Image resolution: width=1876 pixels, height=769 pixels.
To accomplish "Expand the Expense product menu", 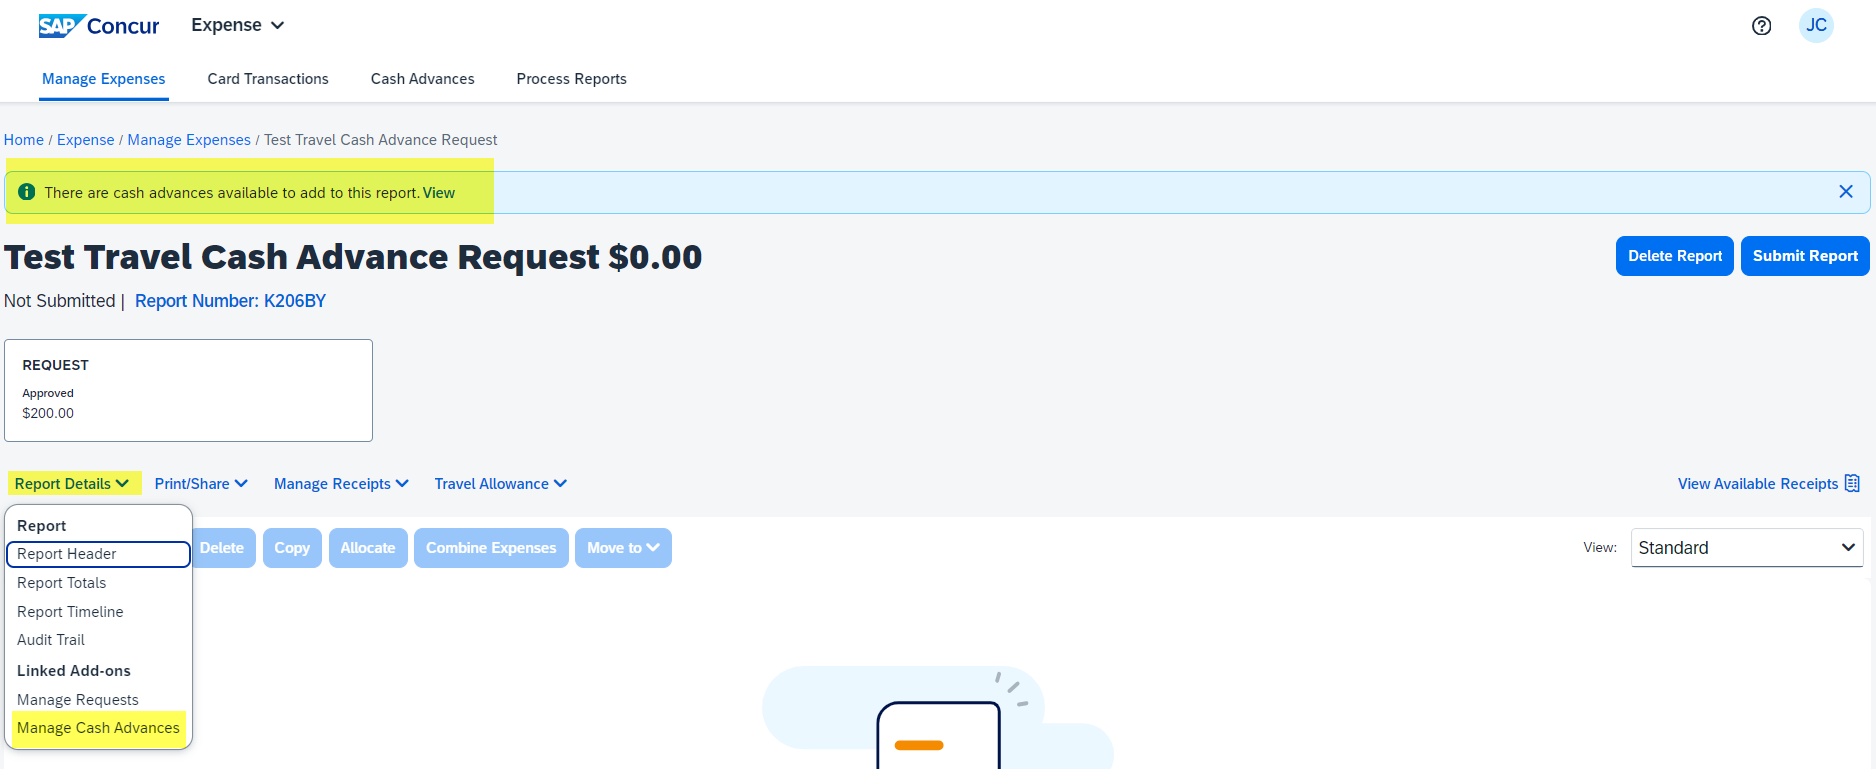I will tap(238, 25).
